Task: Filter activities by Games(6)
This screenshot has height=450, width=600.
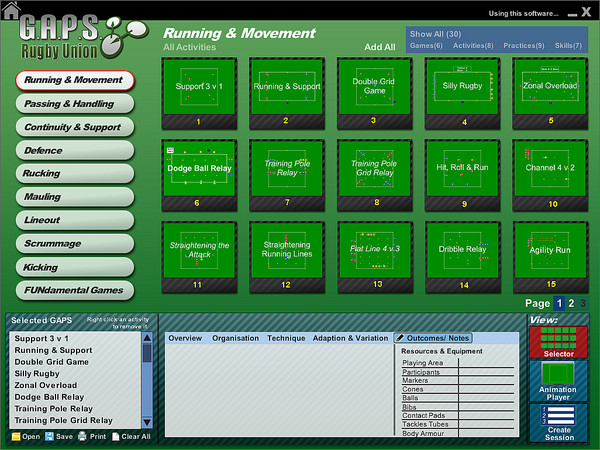Action: click(x=427, y=46)
